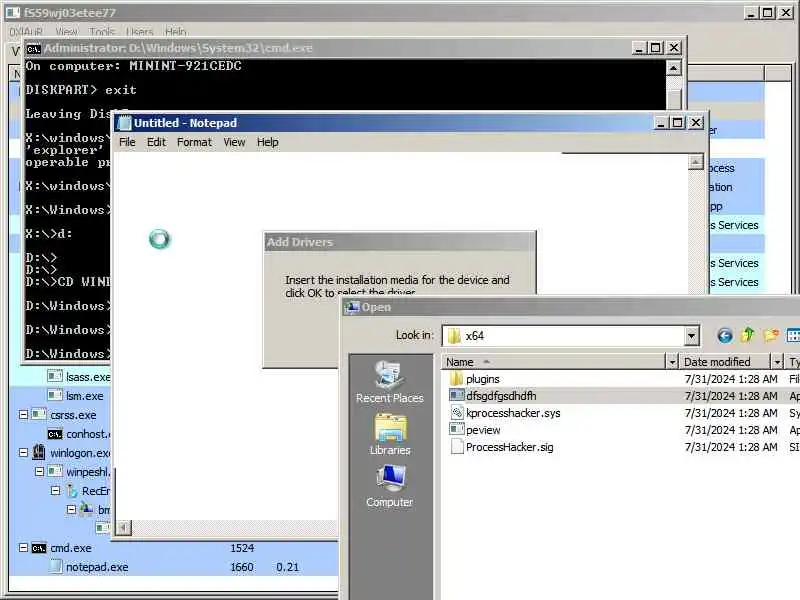Image resolution: width=800 pixels, height=600 pixels.
Task: Select notepad.exe process row
Action: 173,567
